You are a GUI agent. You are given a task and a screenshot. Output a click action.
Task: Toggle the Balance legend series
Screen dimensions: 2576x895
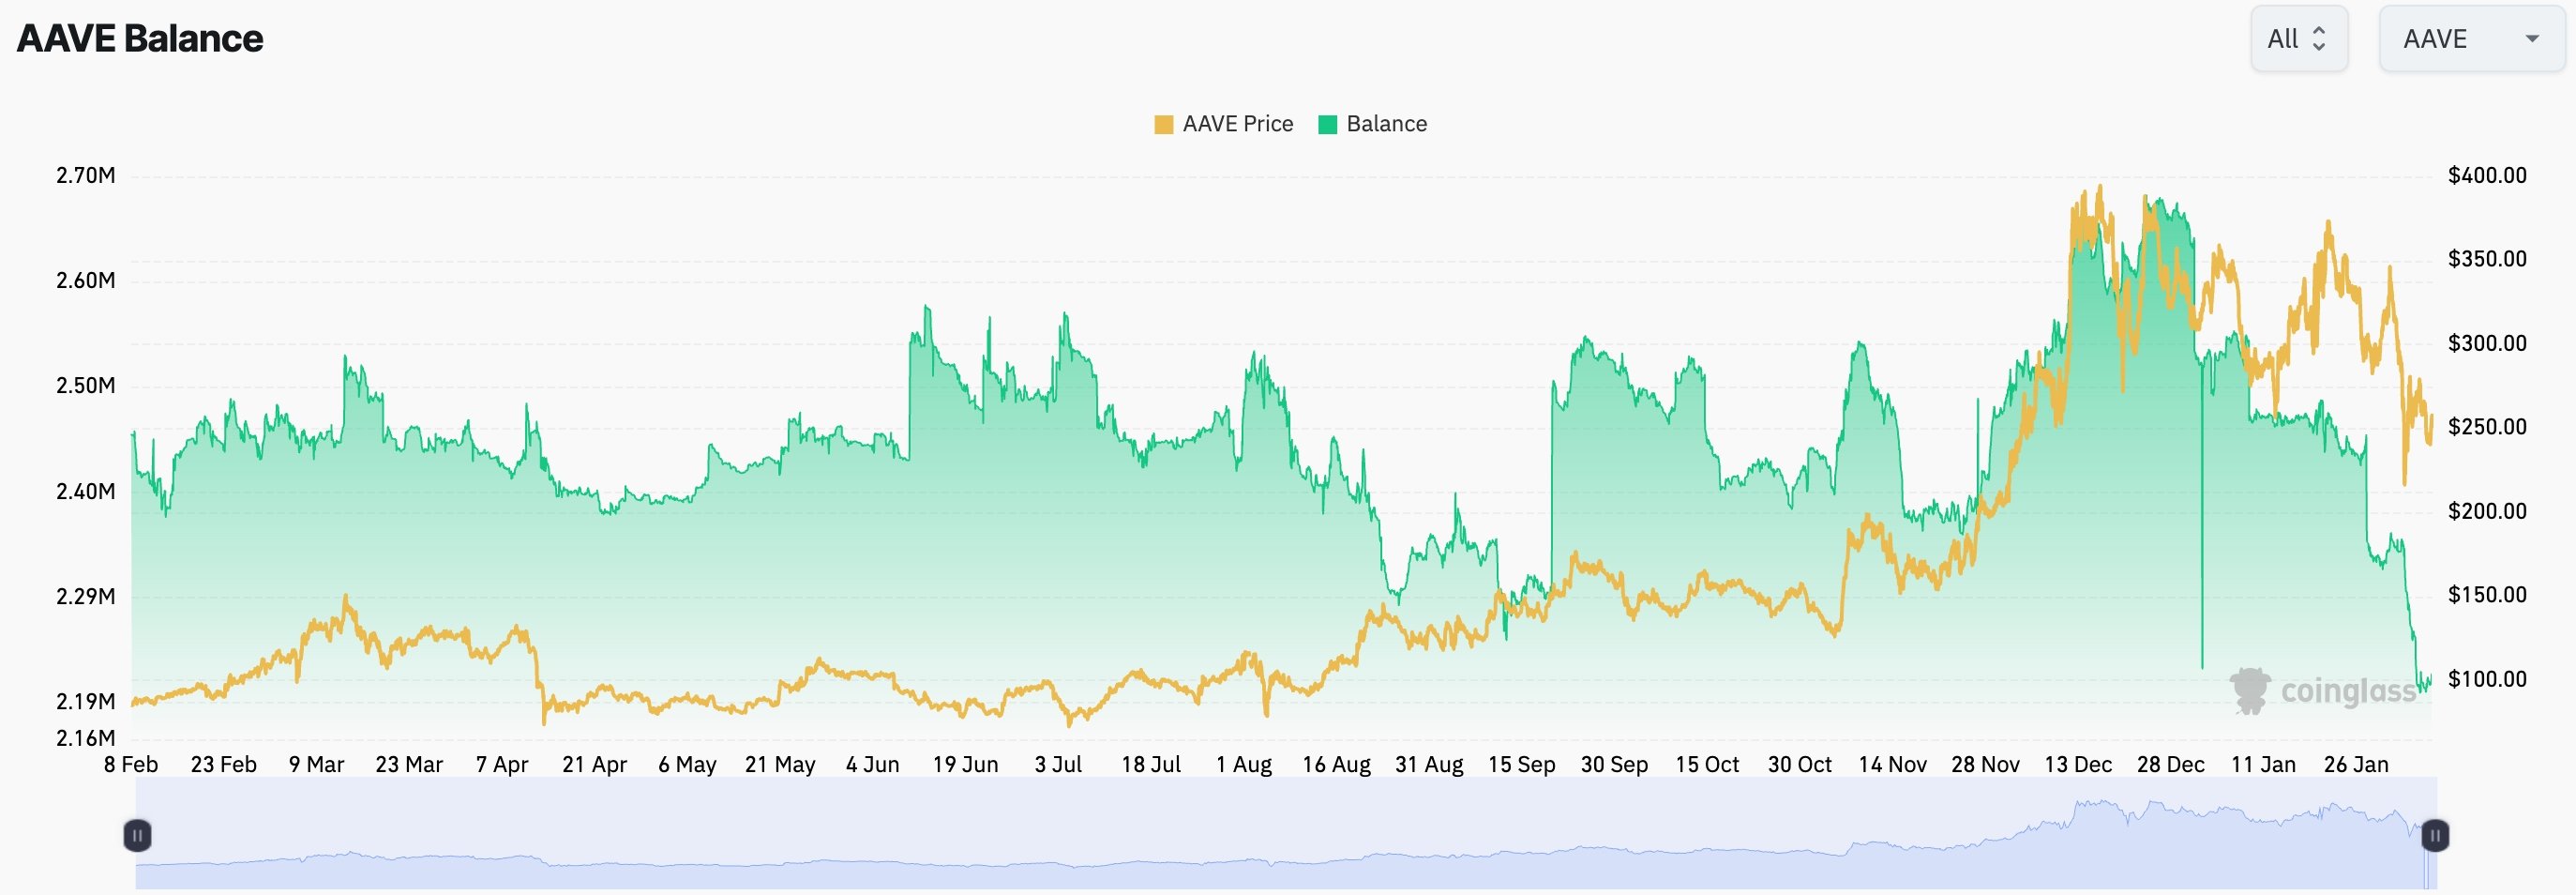coord(1373,124)
